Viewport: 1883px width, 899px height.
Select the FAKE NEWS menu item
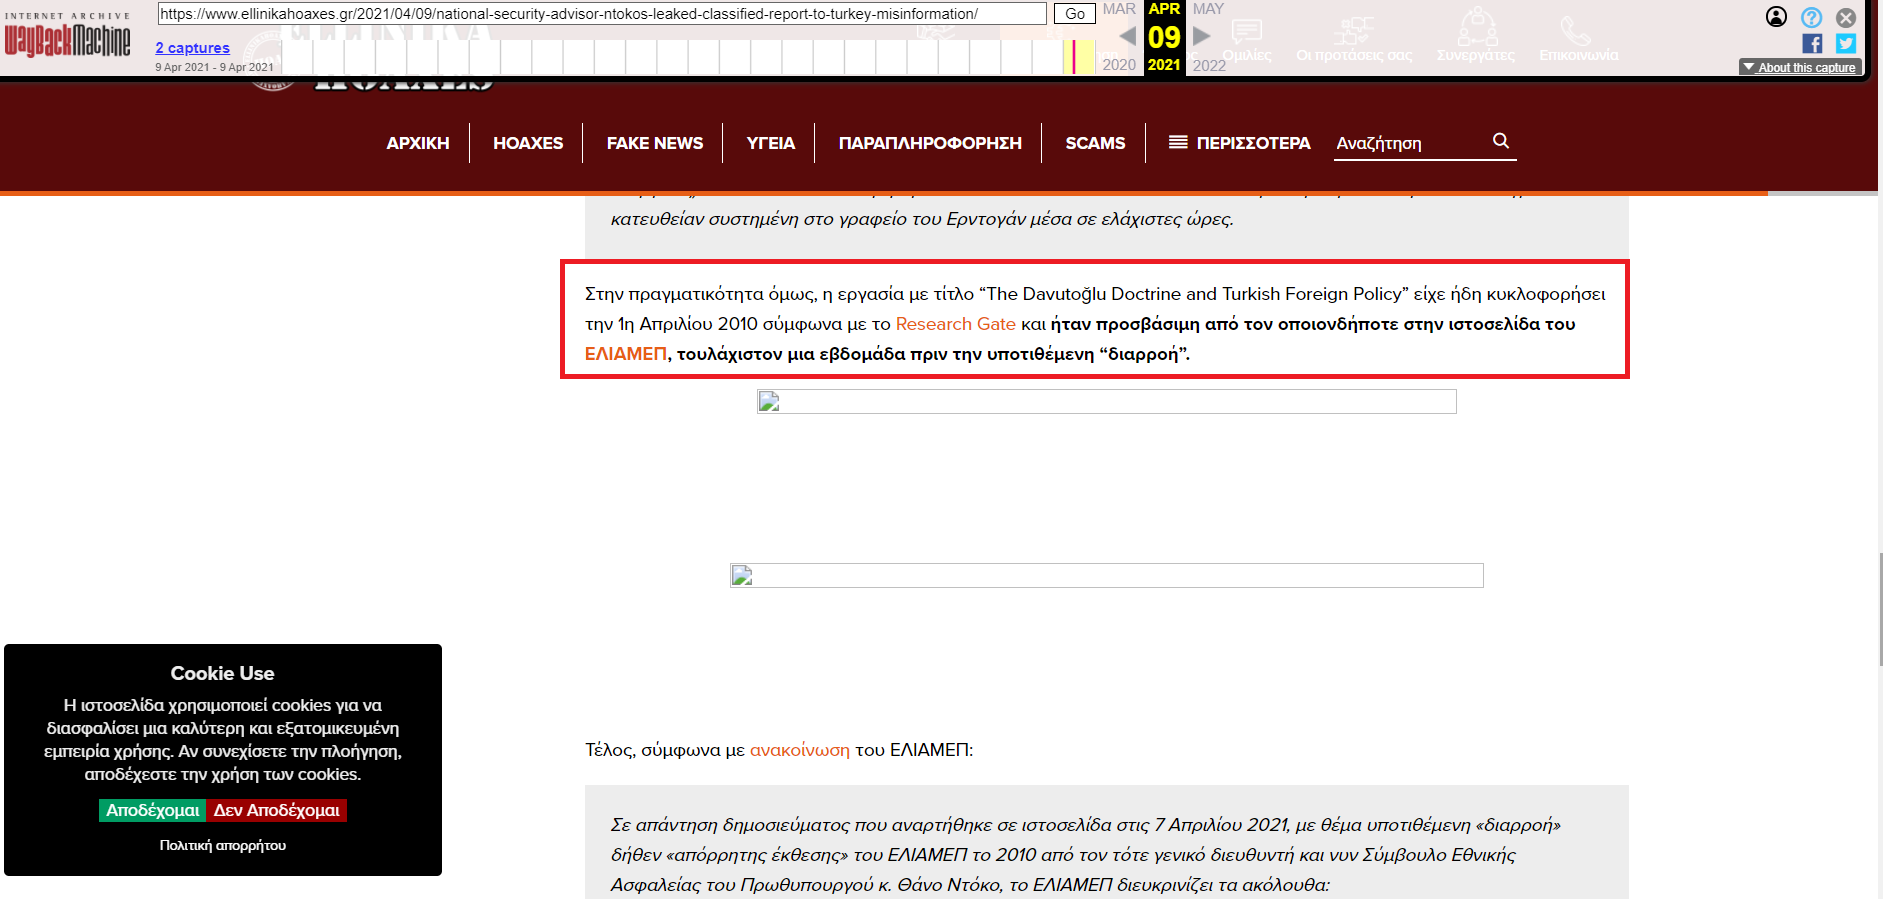tap(654, 143)
